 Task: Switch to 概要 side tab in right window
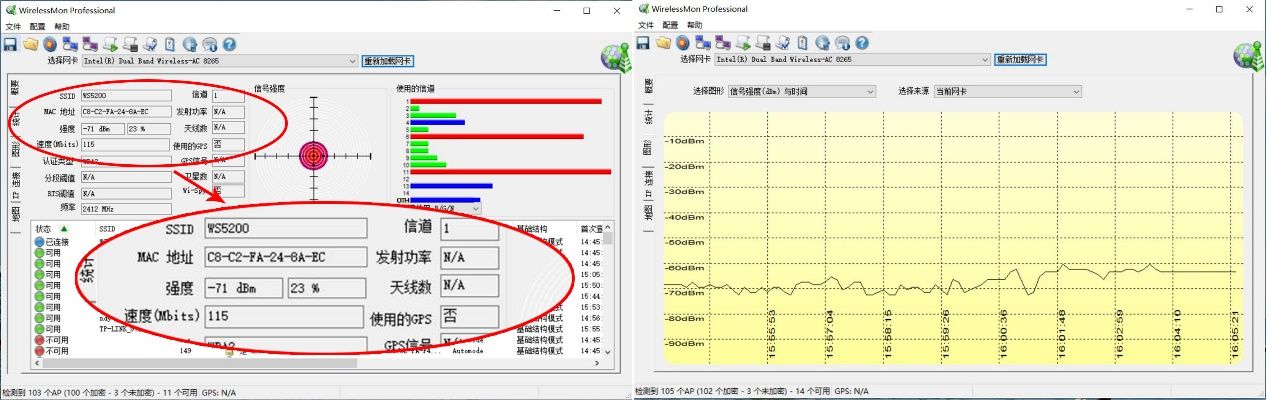click(648, 87)
